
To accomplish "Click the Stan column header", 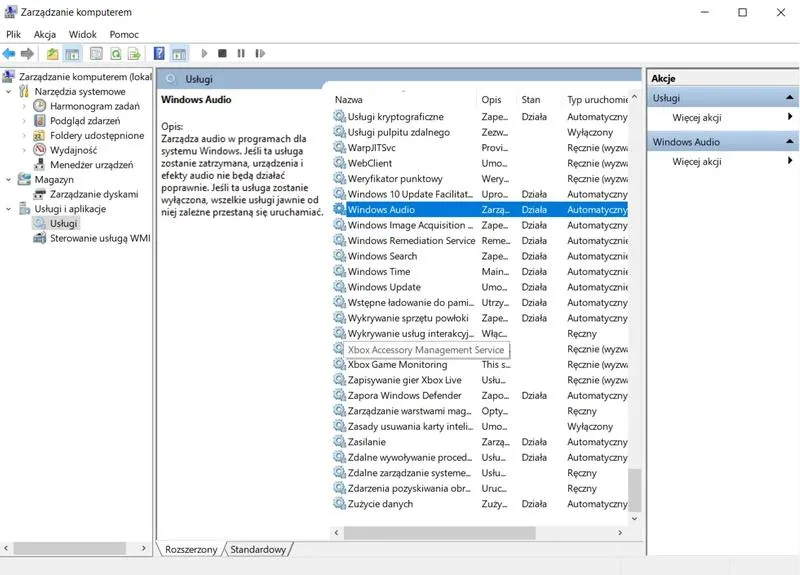I will [x=531, y=100].
